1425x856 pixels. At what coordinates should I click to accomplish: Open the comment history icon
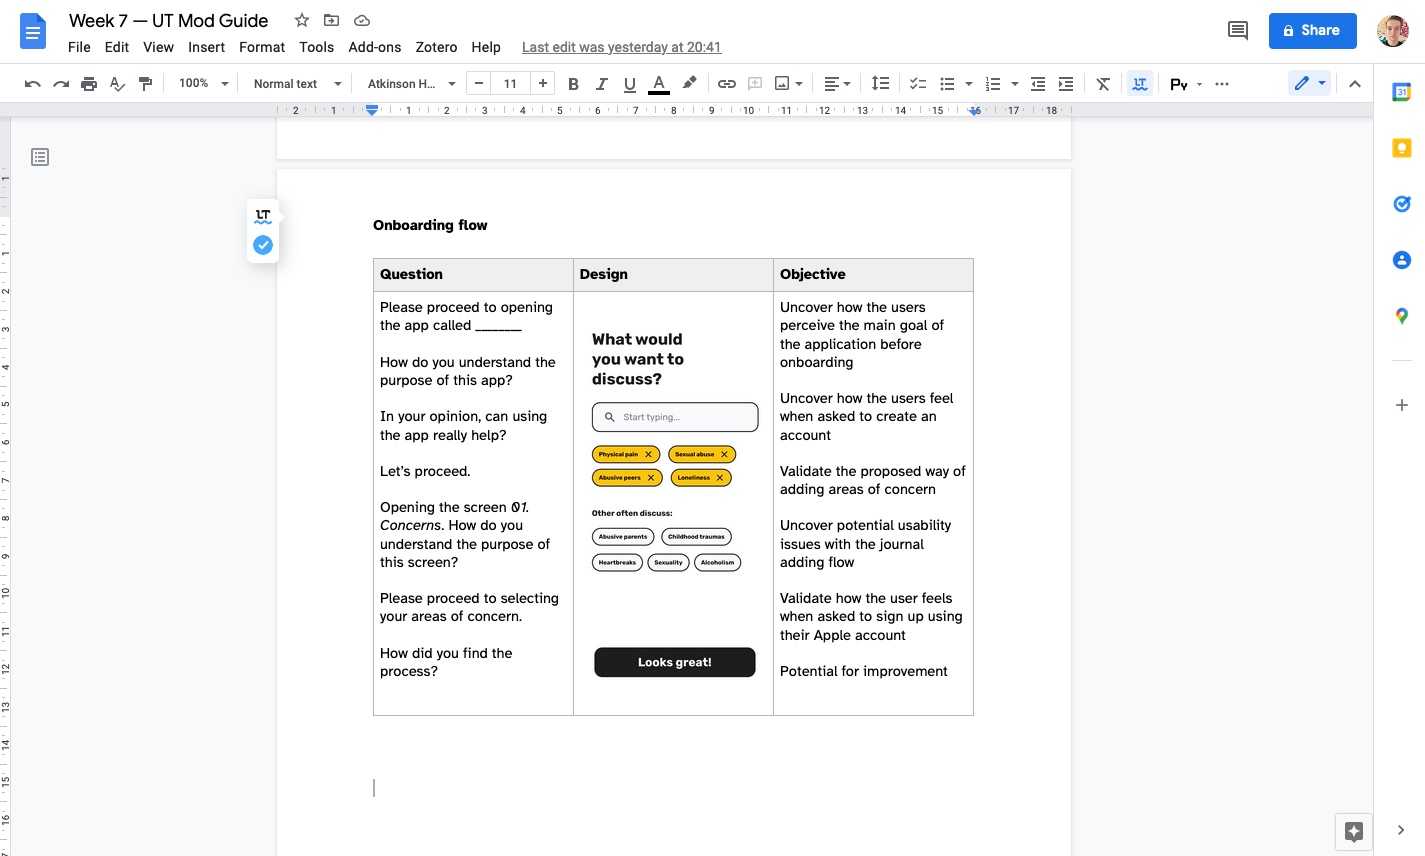(1237, 31)
